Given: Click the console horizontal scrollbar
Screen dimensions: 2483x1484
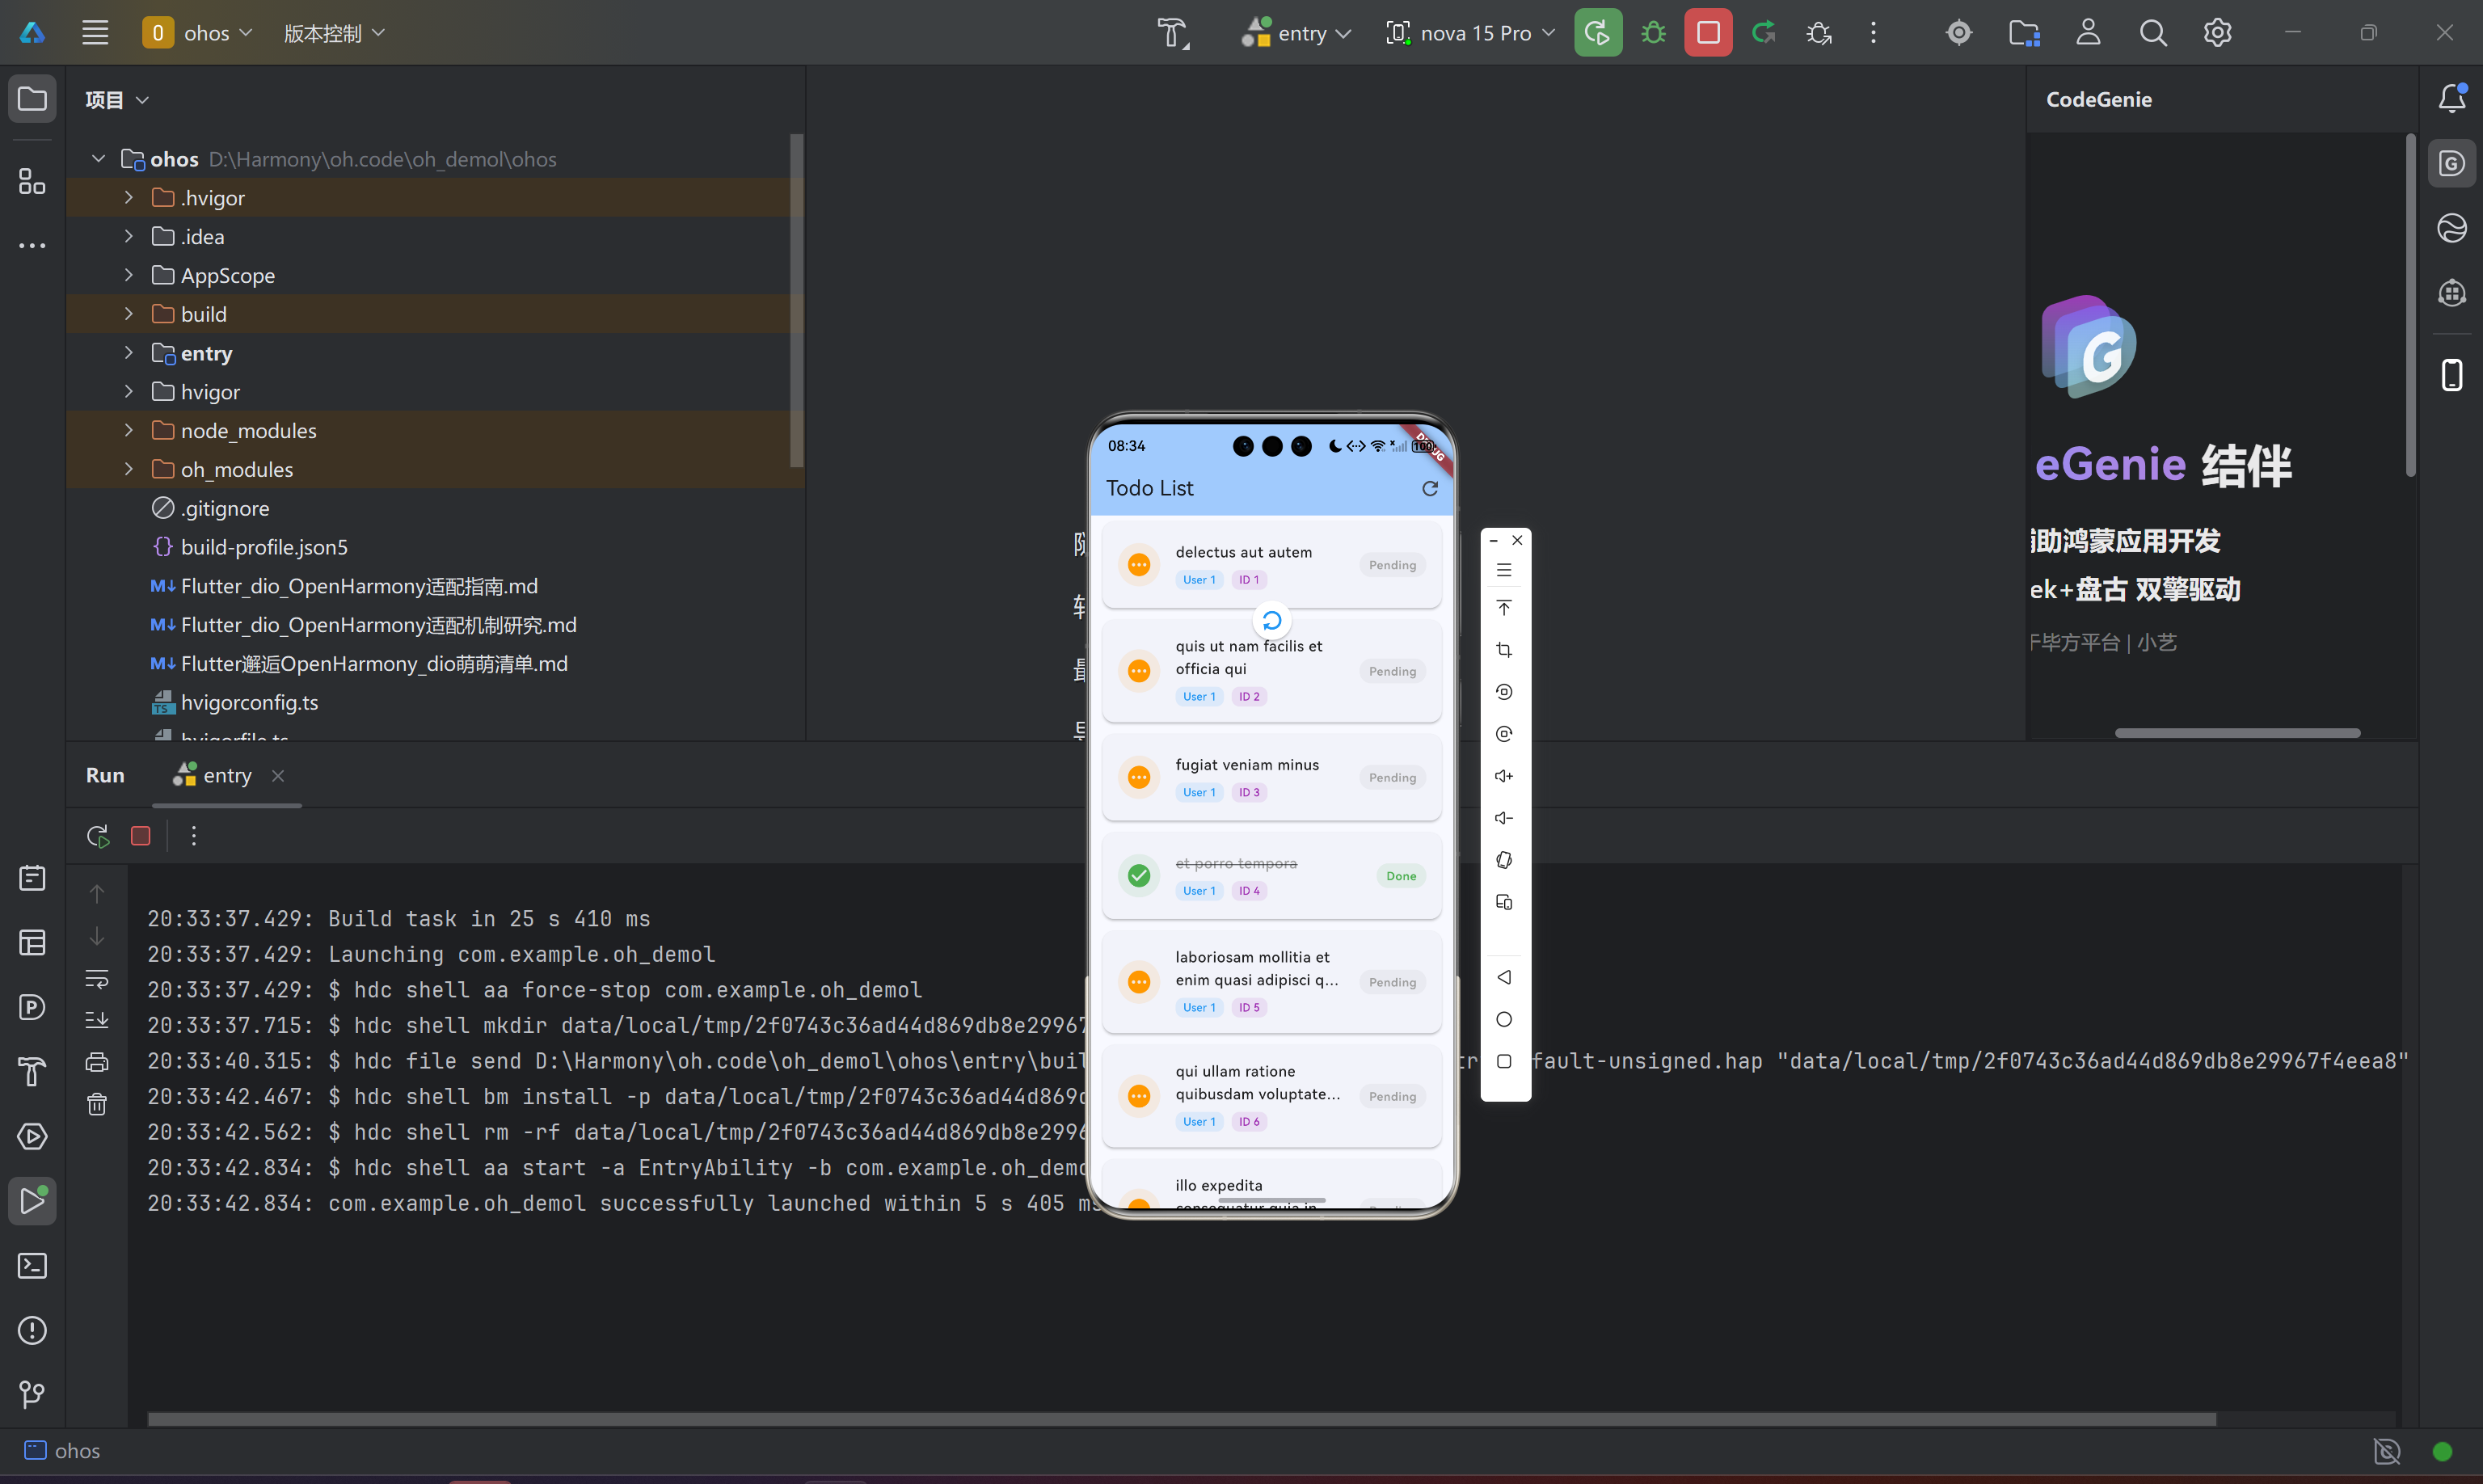Looking at the screenshot, I should [x=1180, y=1419].
